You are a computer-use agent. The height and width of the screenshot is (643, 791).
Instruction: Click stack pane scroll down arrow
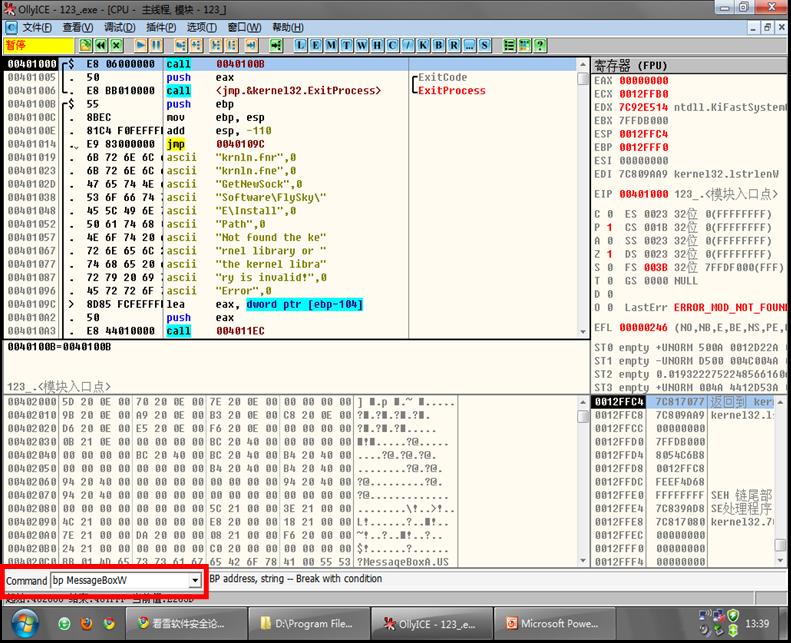coord(780,560)
